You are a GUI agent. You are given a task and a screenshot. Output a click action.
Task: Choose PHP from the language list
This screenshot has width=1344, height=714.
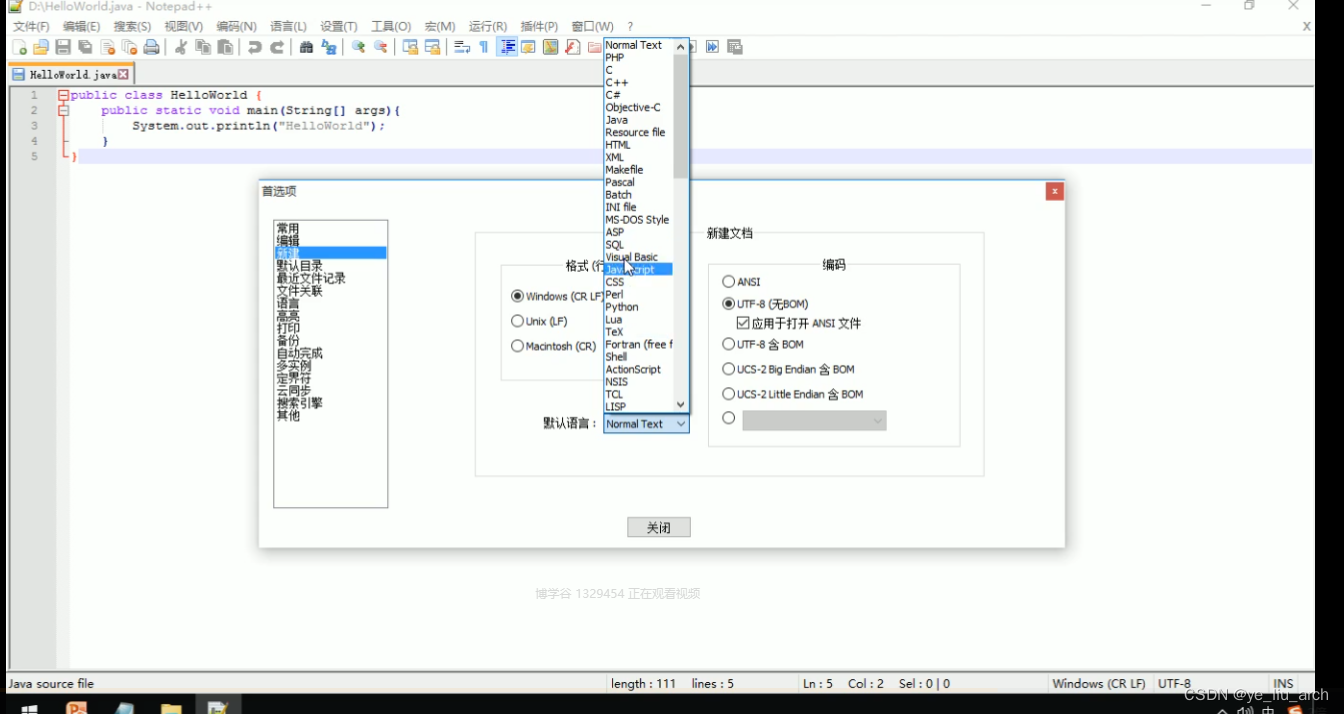pyautogui.click(x=639, y=57)
